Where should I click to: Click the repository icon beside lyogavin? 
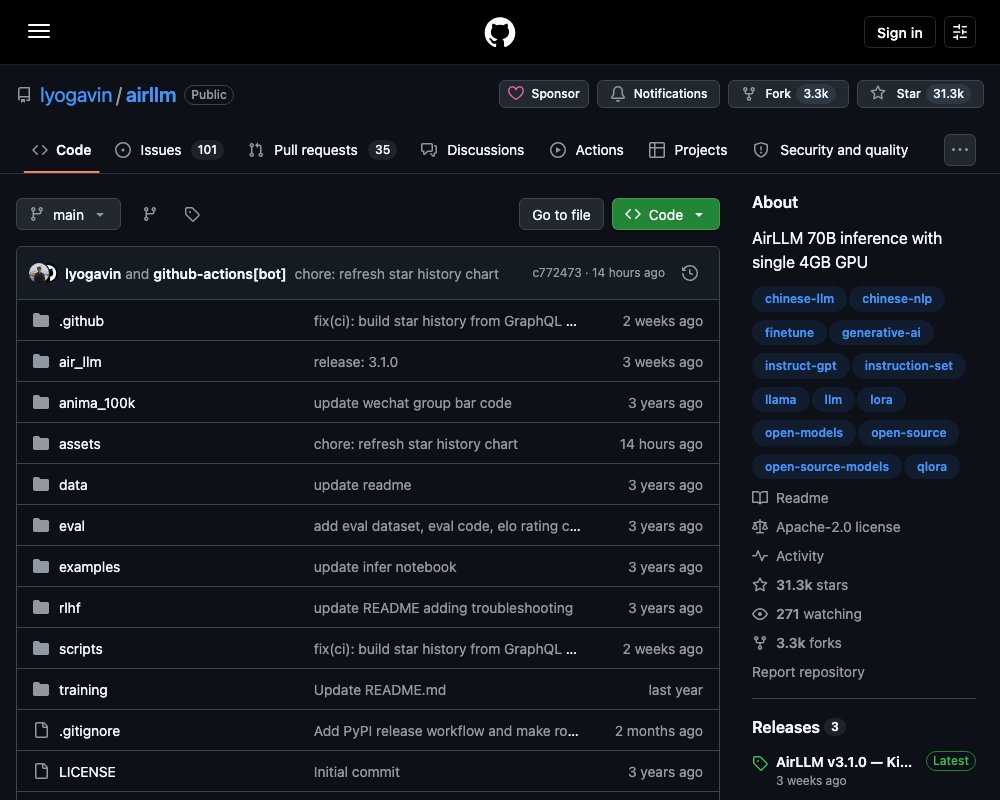(x=24, y=95)
